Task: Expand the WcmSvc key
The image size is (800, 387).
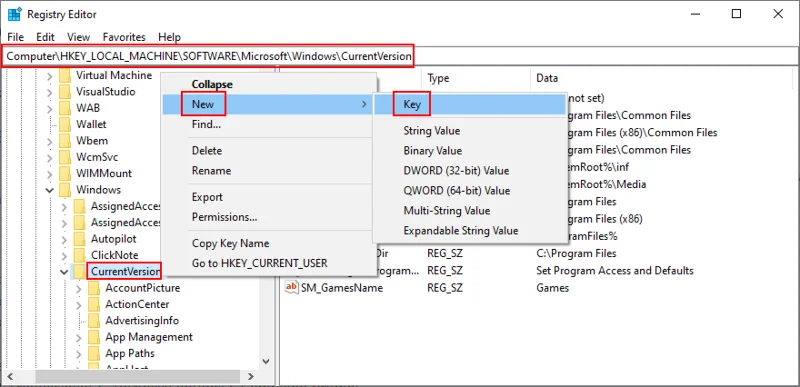Action: pos(49,158)
